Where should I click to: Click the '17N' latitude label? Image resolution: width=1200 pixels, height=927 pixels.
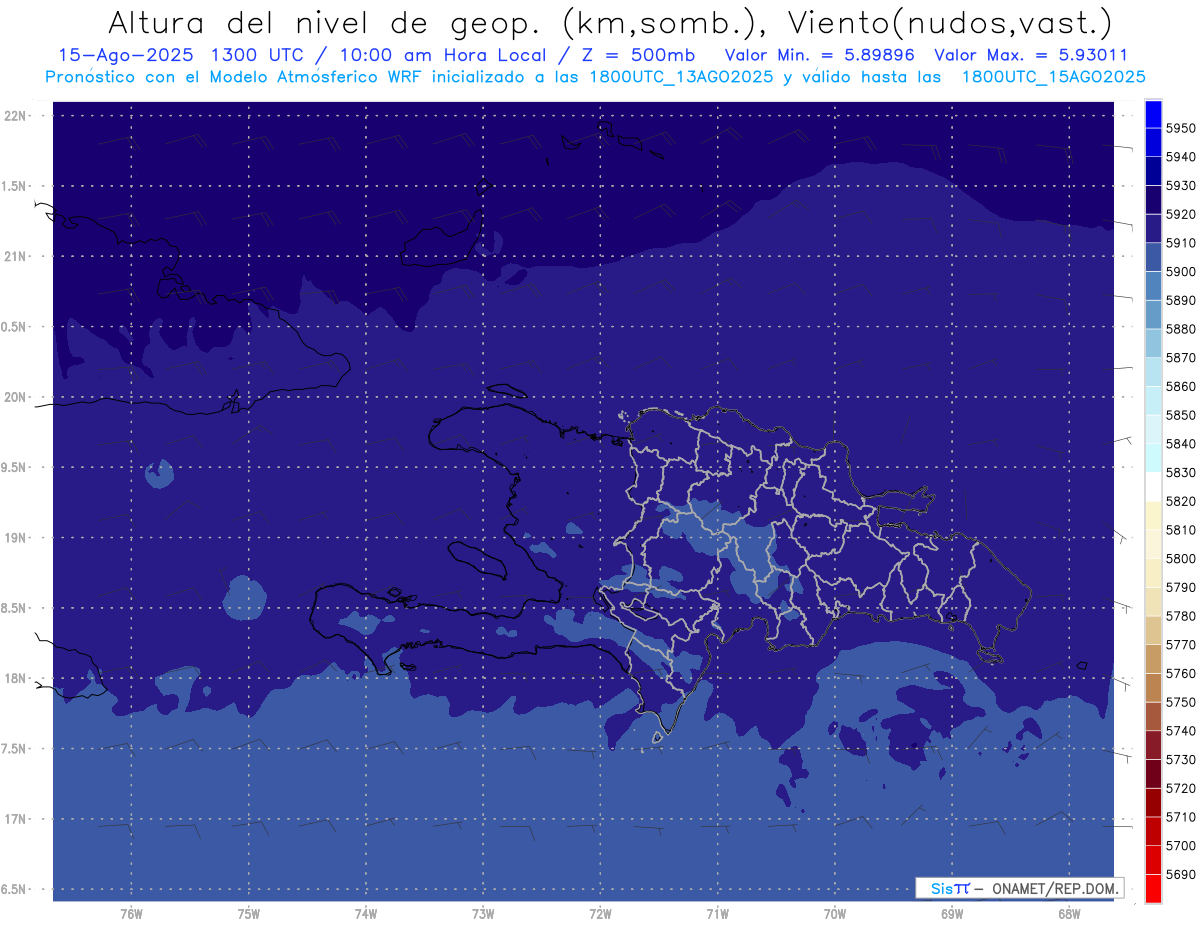(16, 820)
